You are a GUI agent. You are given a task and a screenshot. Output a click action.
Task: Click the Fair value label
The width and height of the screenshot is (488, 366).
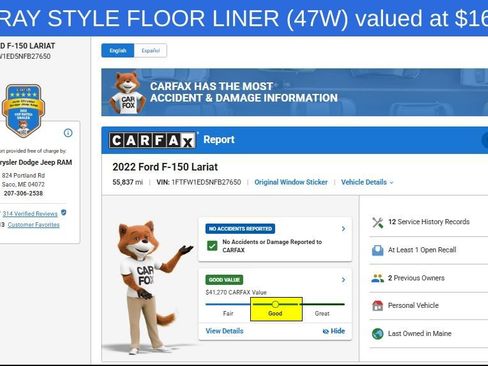[228, 313]
